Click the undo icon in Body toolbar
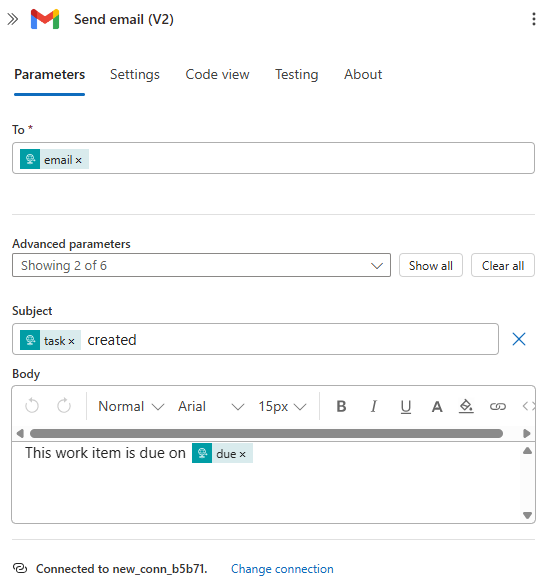541x582 pixels. click(x=32, y=406)
